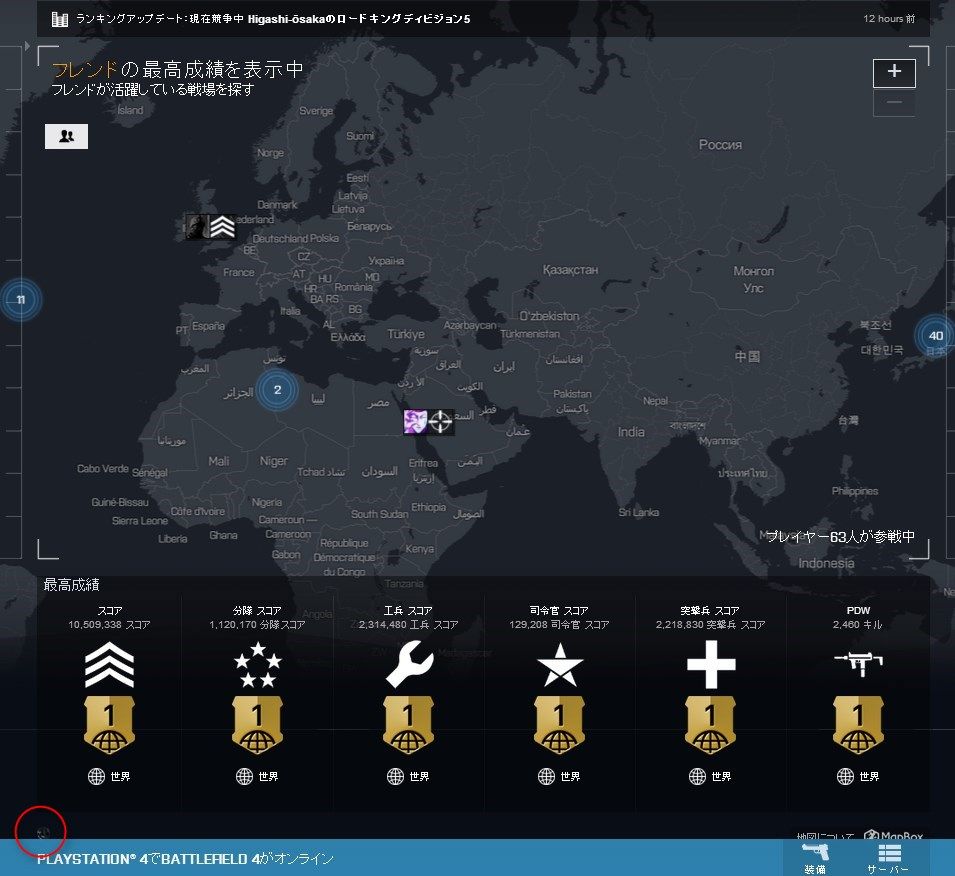Screen dimensions: 955x876
Task: Click the 'フレンドの最高成績を表示中' heading
Action: click(177, 69)
